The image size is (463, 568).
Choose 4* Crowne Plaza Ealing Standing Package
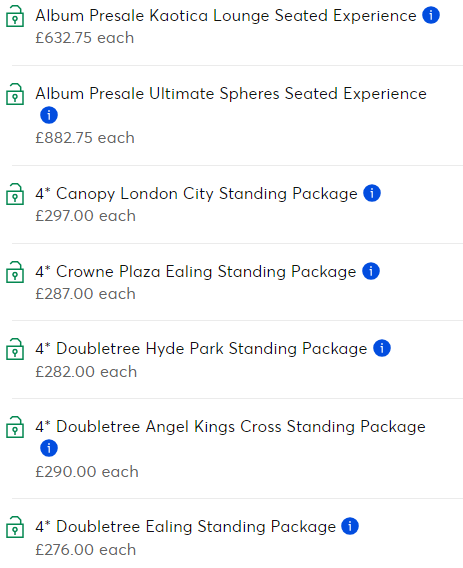(196, 271)
